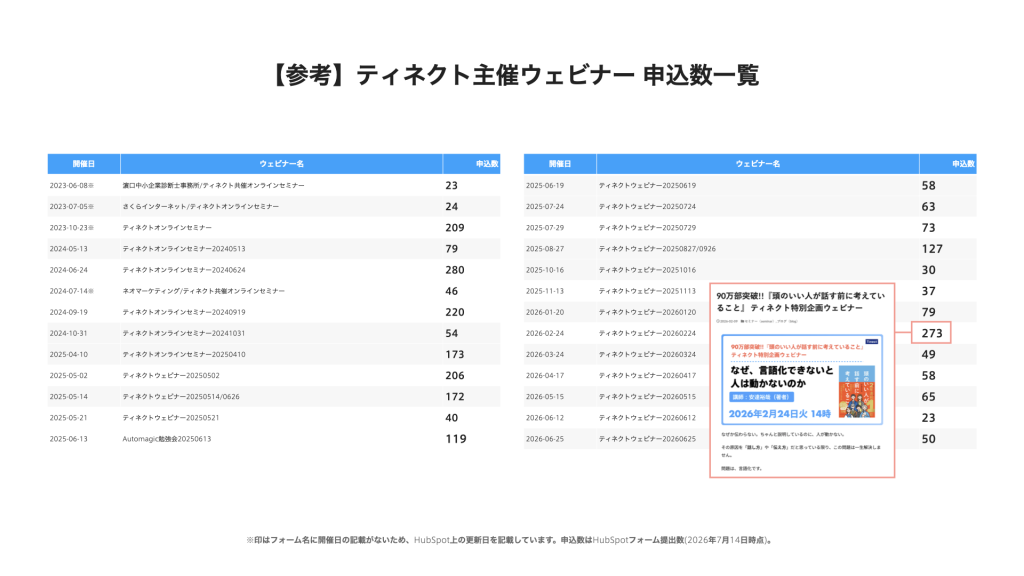The image size is (1024, 576).
Task: Click the date cell 2024-09-19
Action: pyautogui.click(x=69, y=312)
